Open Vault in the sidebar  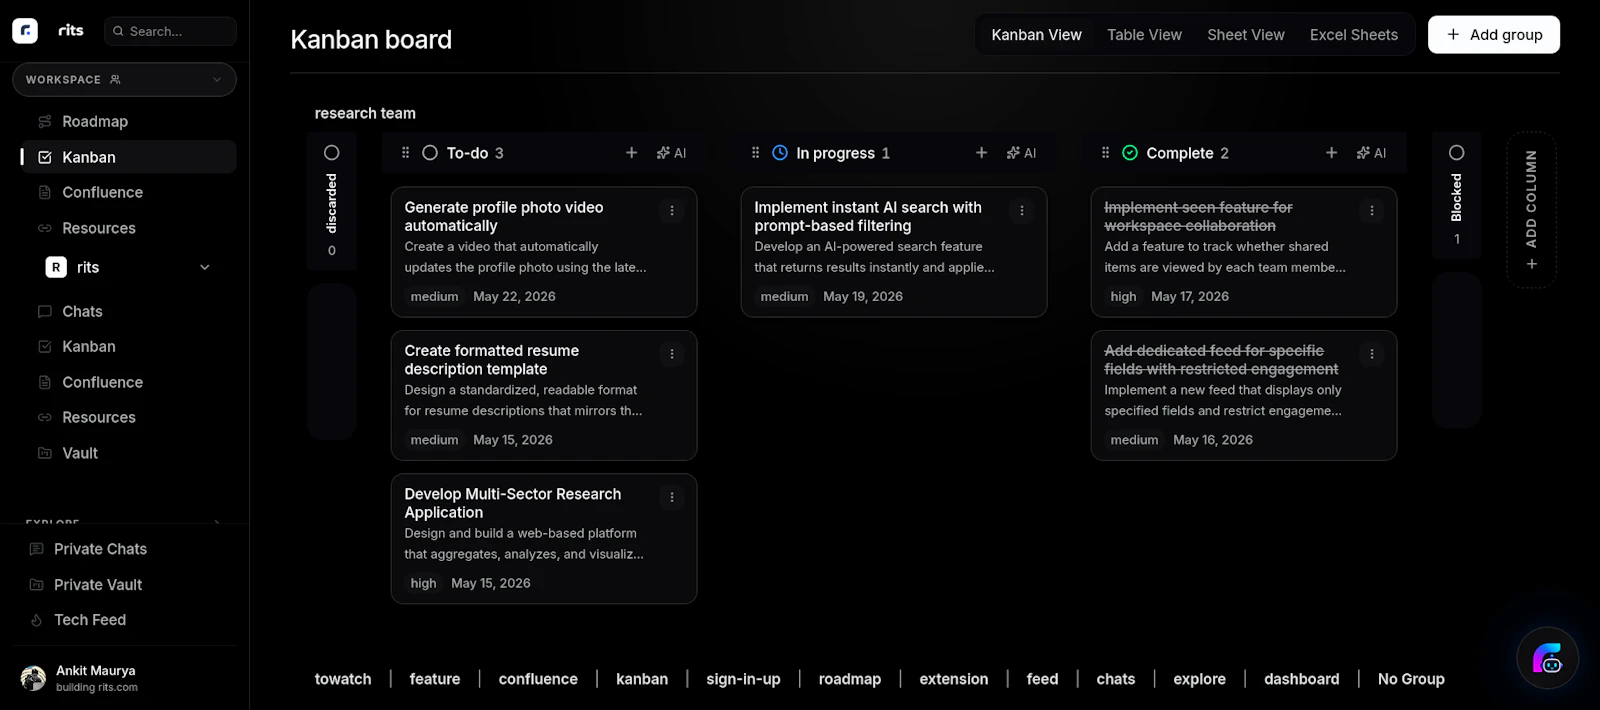(128, 453)
